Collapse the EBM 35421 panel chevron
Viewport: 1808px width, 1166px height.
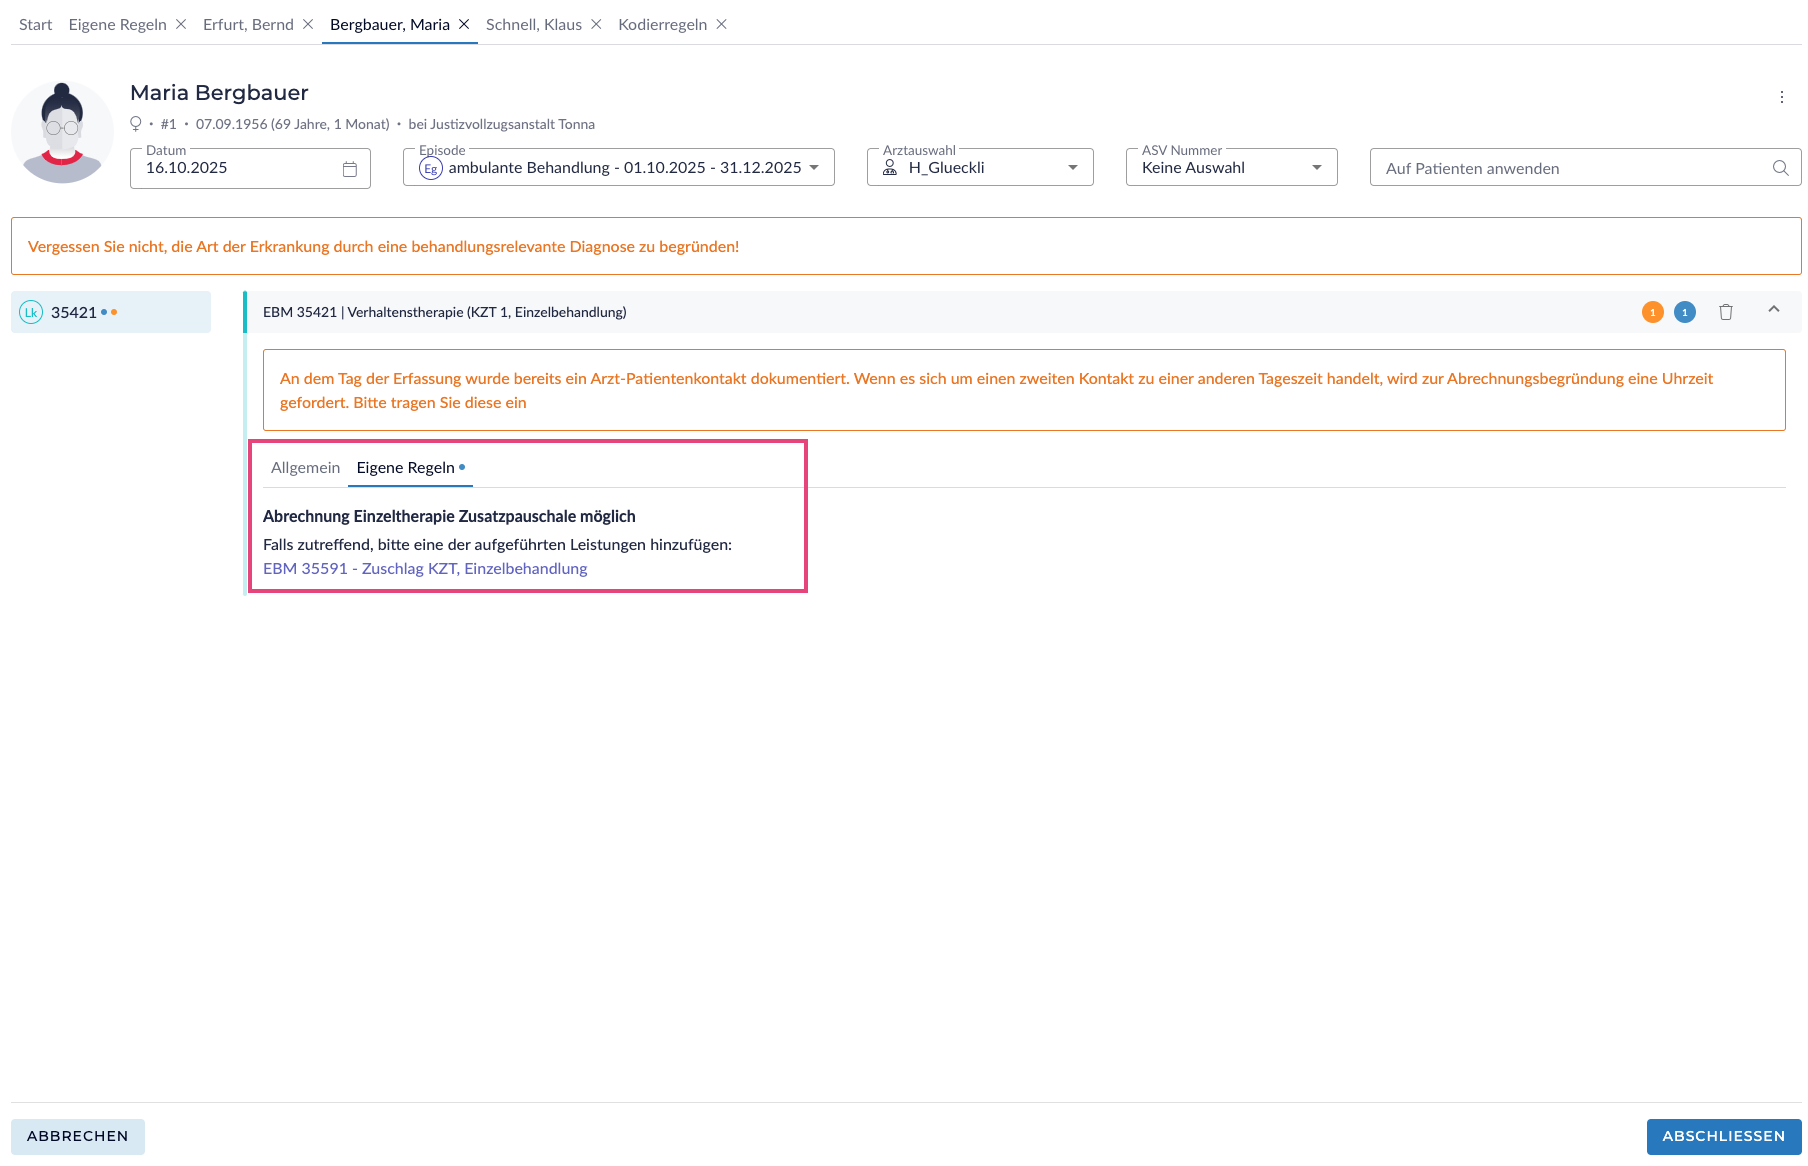(1773, 310)
